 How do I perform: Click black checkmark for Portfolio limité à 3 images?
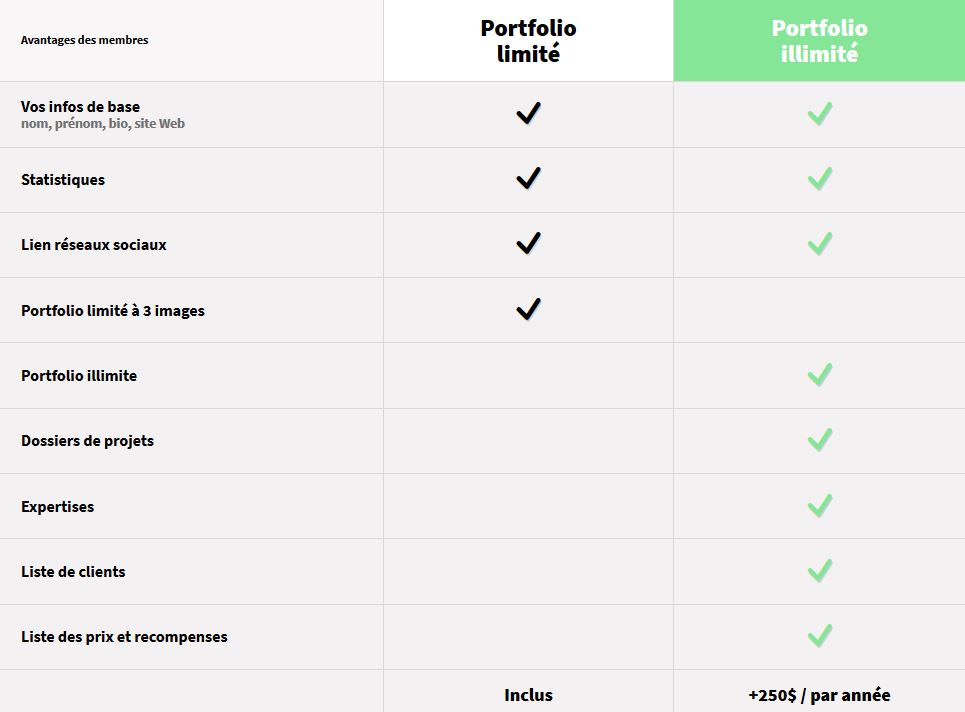click(x=528, y=310)
